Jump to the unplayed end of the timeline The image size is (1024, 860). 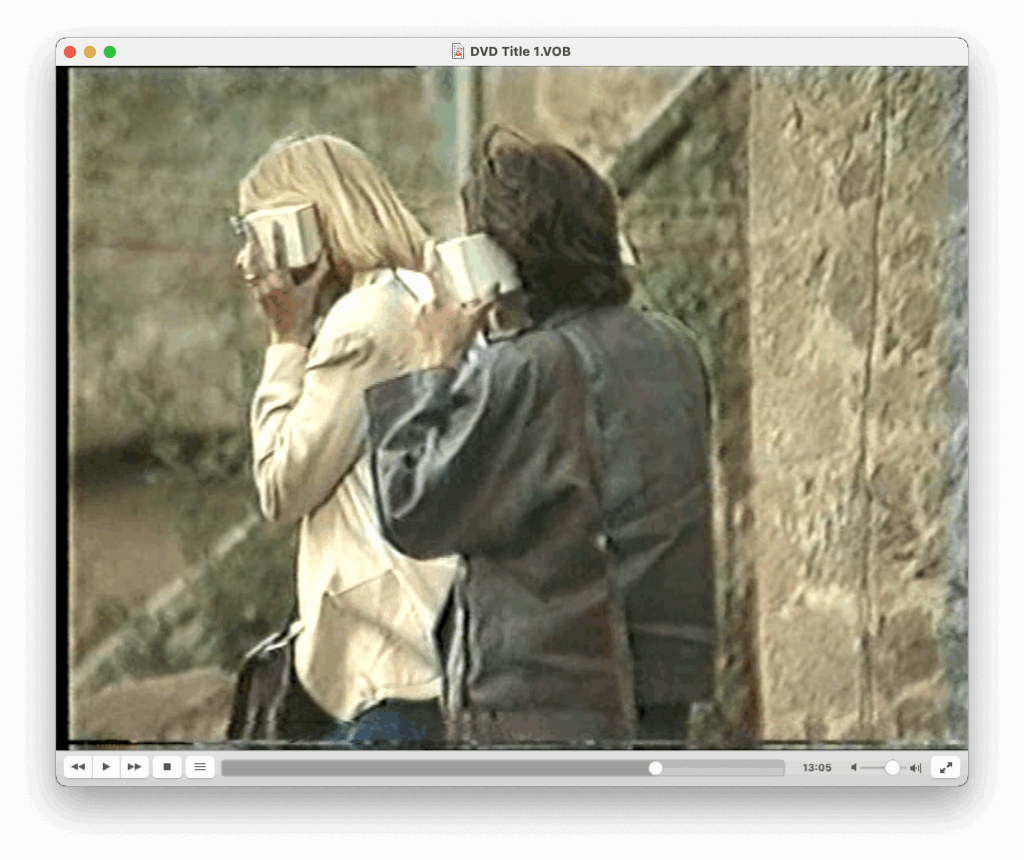pyautogui.click(x=779, y=768)
